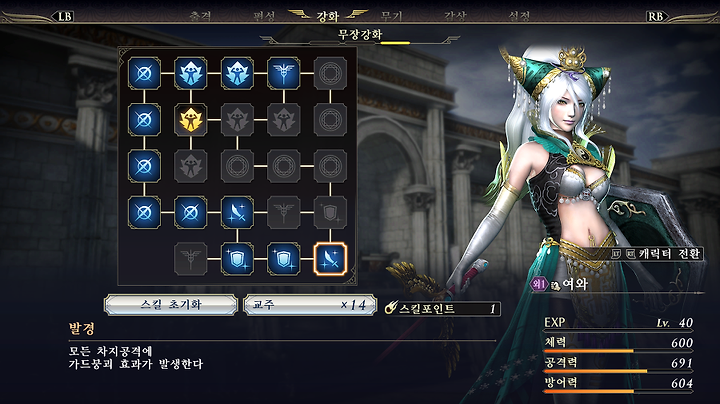720x404 pixels.
Task: Select the blue shield node beside the highlighted sword
Action: 284,259
